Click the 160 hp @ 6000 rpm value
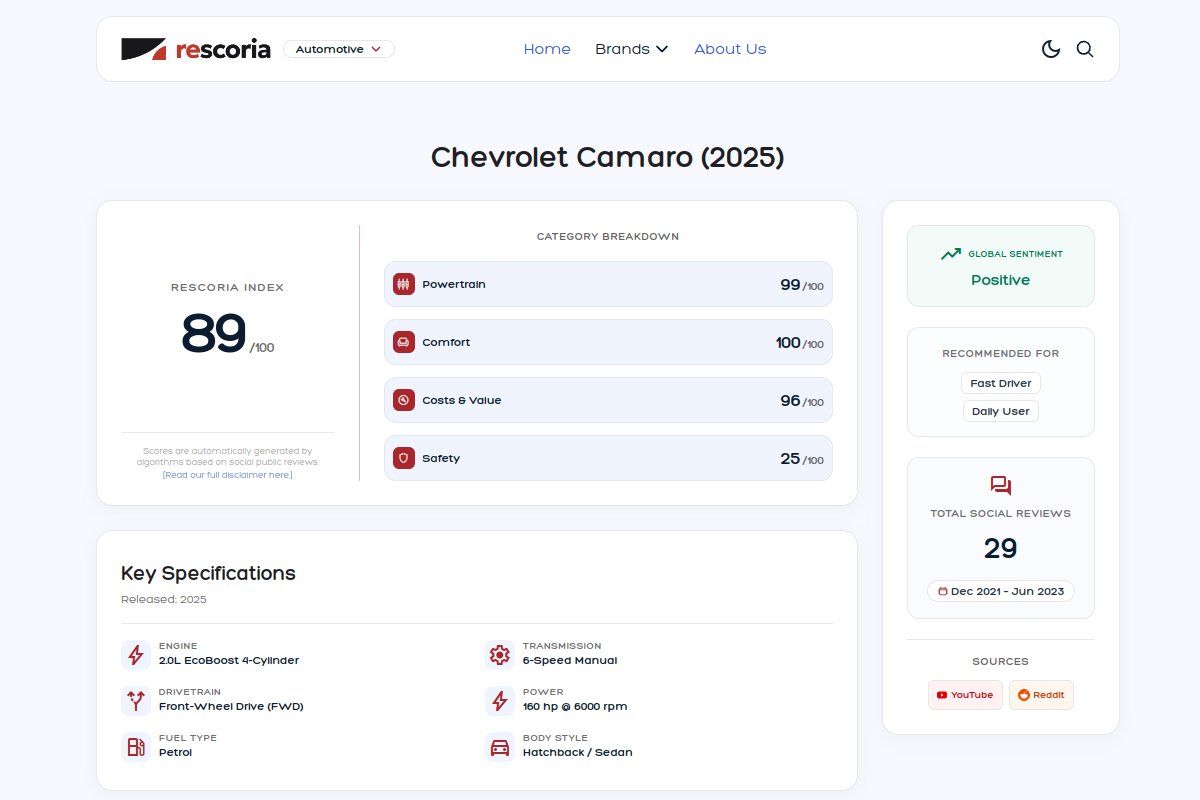Screen dimensions: 1200x800 click(575, 706)
